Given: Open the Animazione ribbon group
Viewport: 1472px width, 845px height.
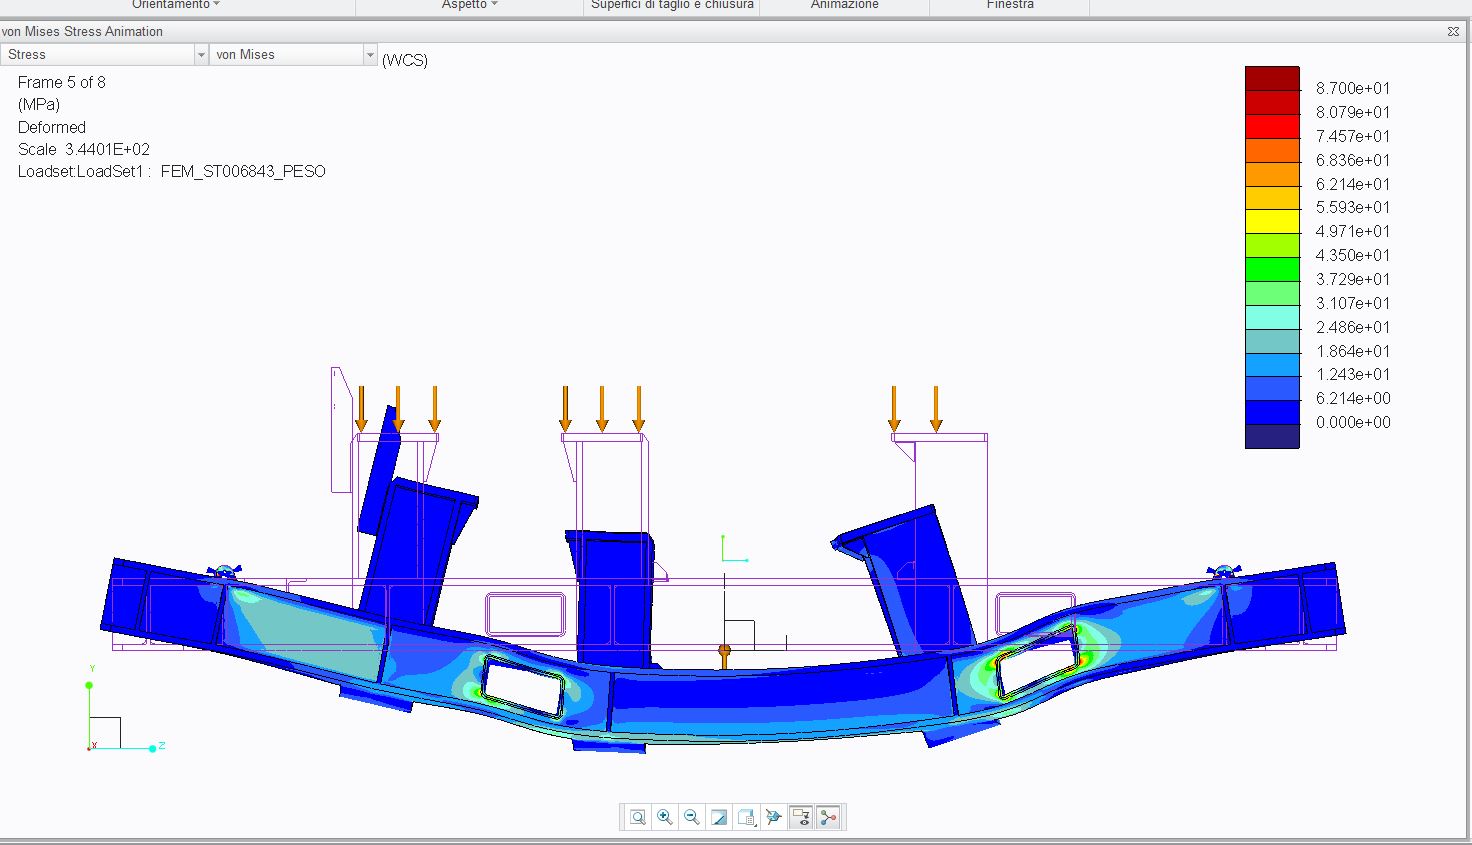Looking at the screenshot, I should tap(844, 5).
